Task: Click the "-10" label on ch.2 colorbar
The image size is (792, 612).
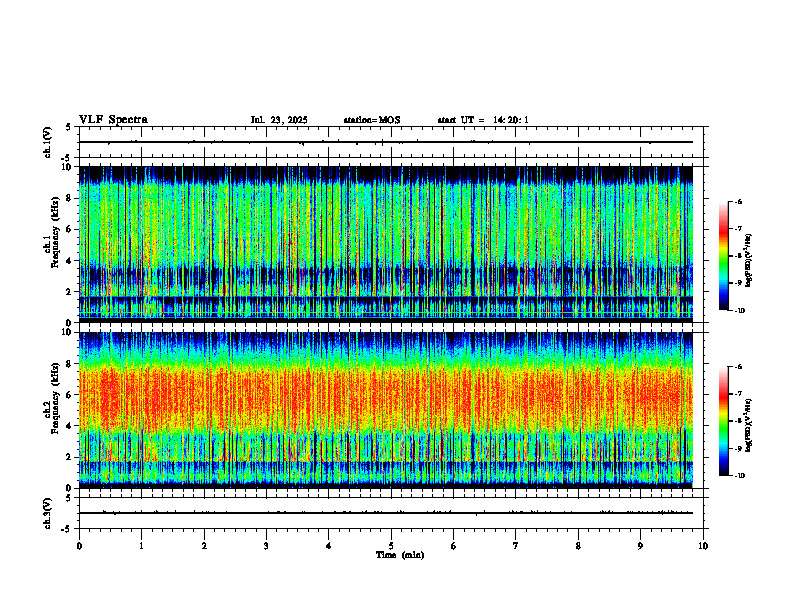Action: pyautogui.click(x=739, y=476)
